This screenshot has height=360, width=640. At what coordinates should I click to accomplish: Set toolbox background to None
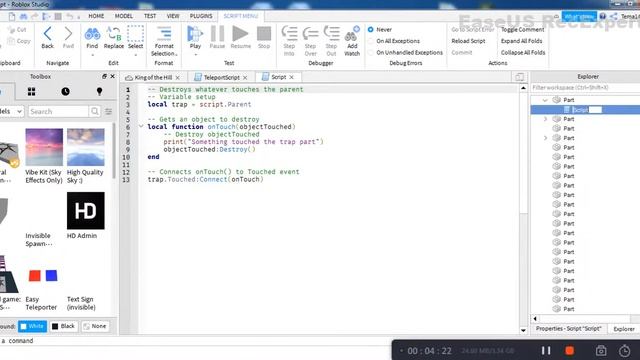pos(95,326)
